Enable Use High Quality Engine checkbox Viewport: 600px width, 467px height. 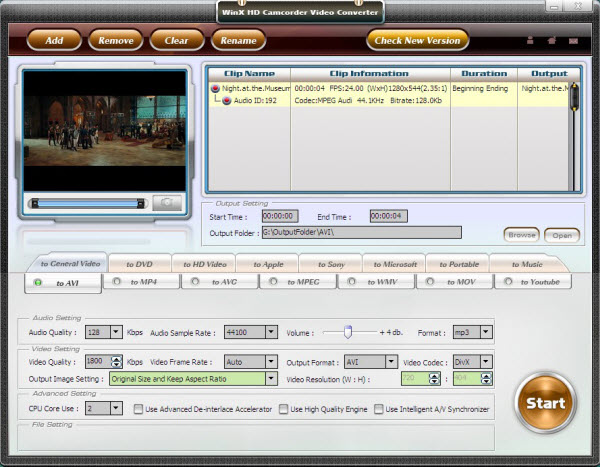[283, 409]
